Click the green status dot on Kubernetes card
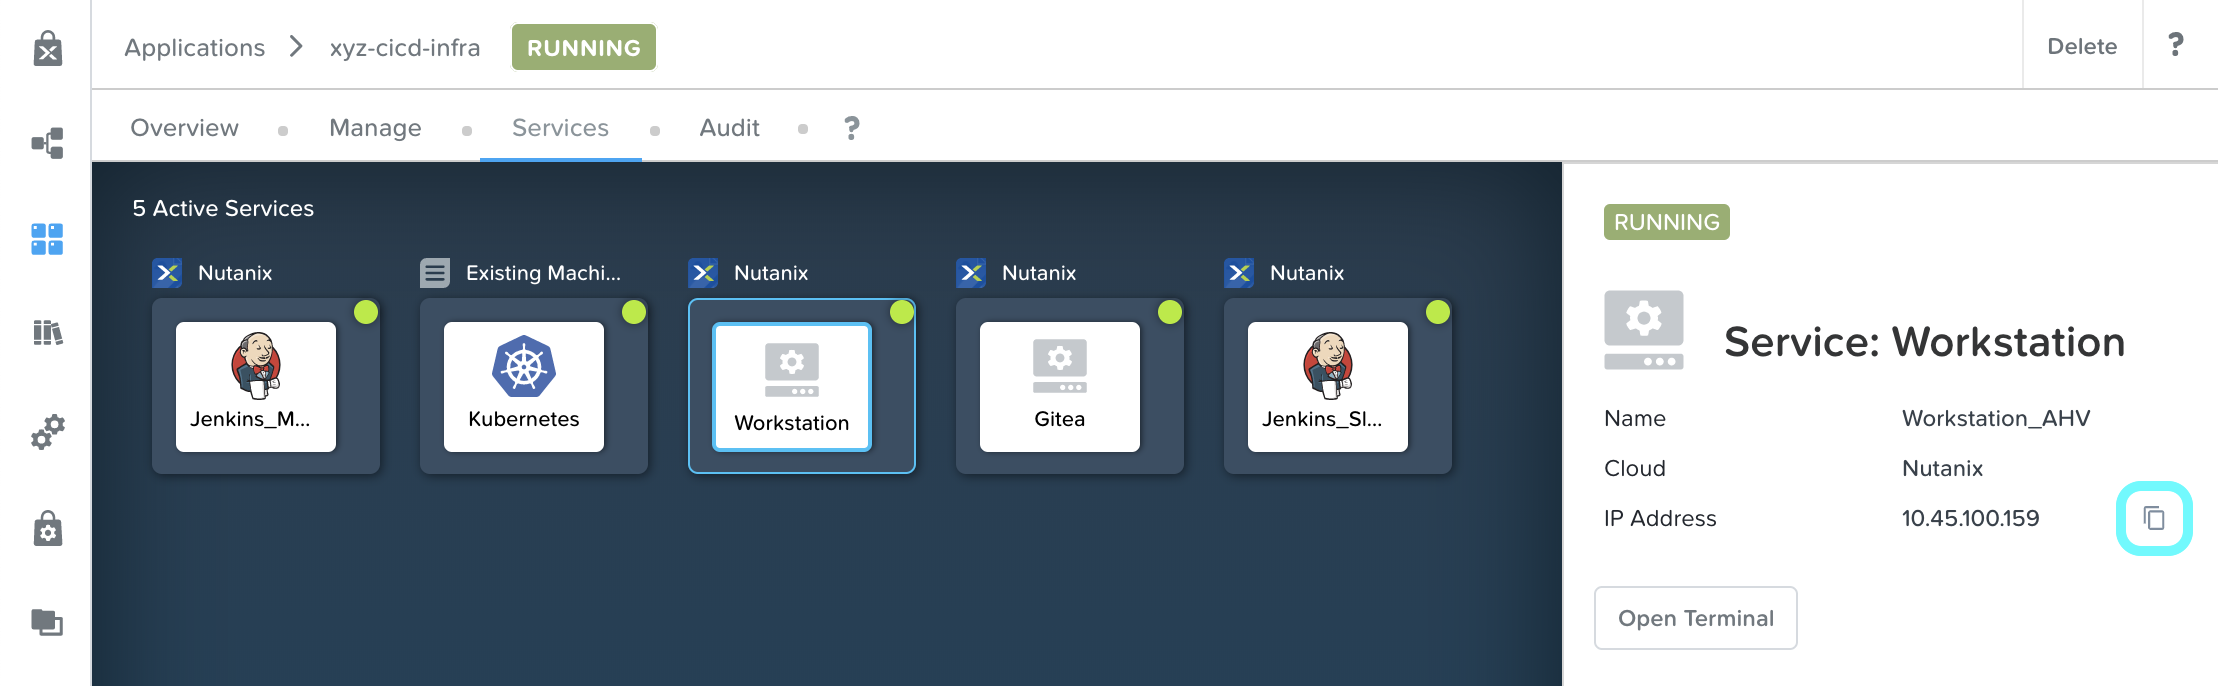This screenshot has height=686, width=2218. click(x=634, y=312)
